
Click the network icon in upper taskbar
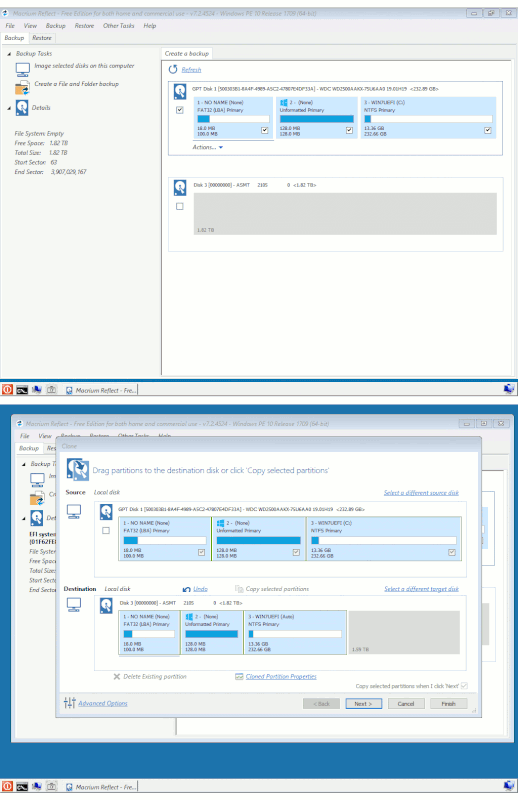pyautogui.click(x=36, y=389)
